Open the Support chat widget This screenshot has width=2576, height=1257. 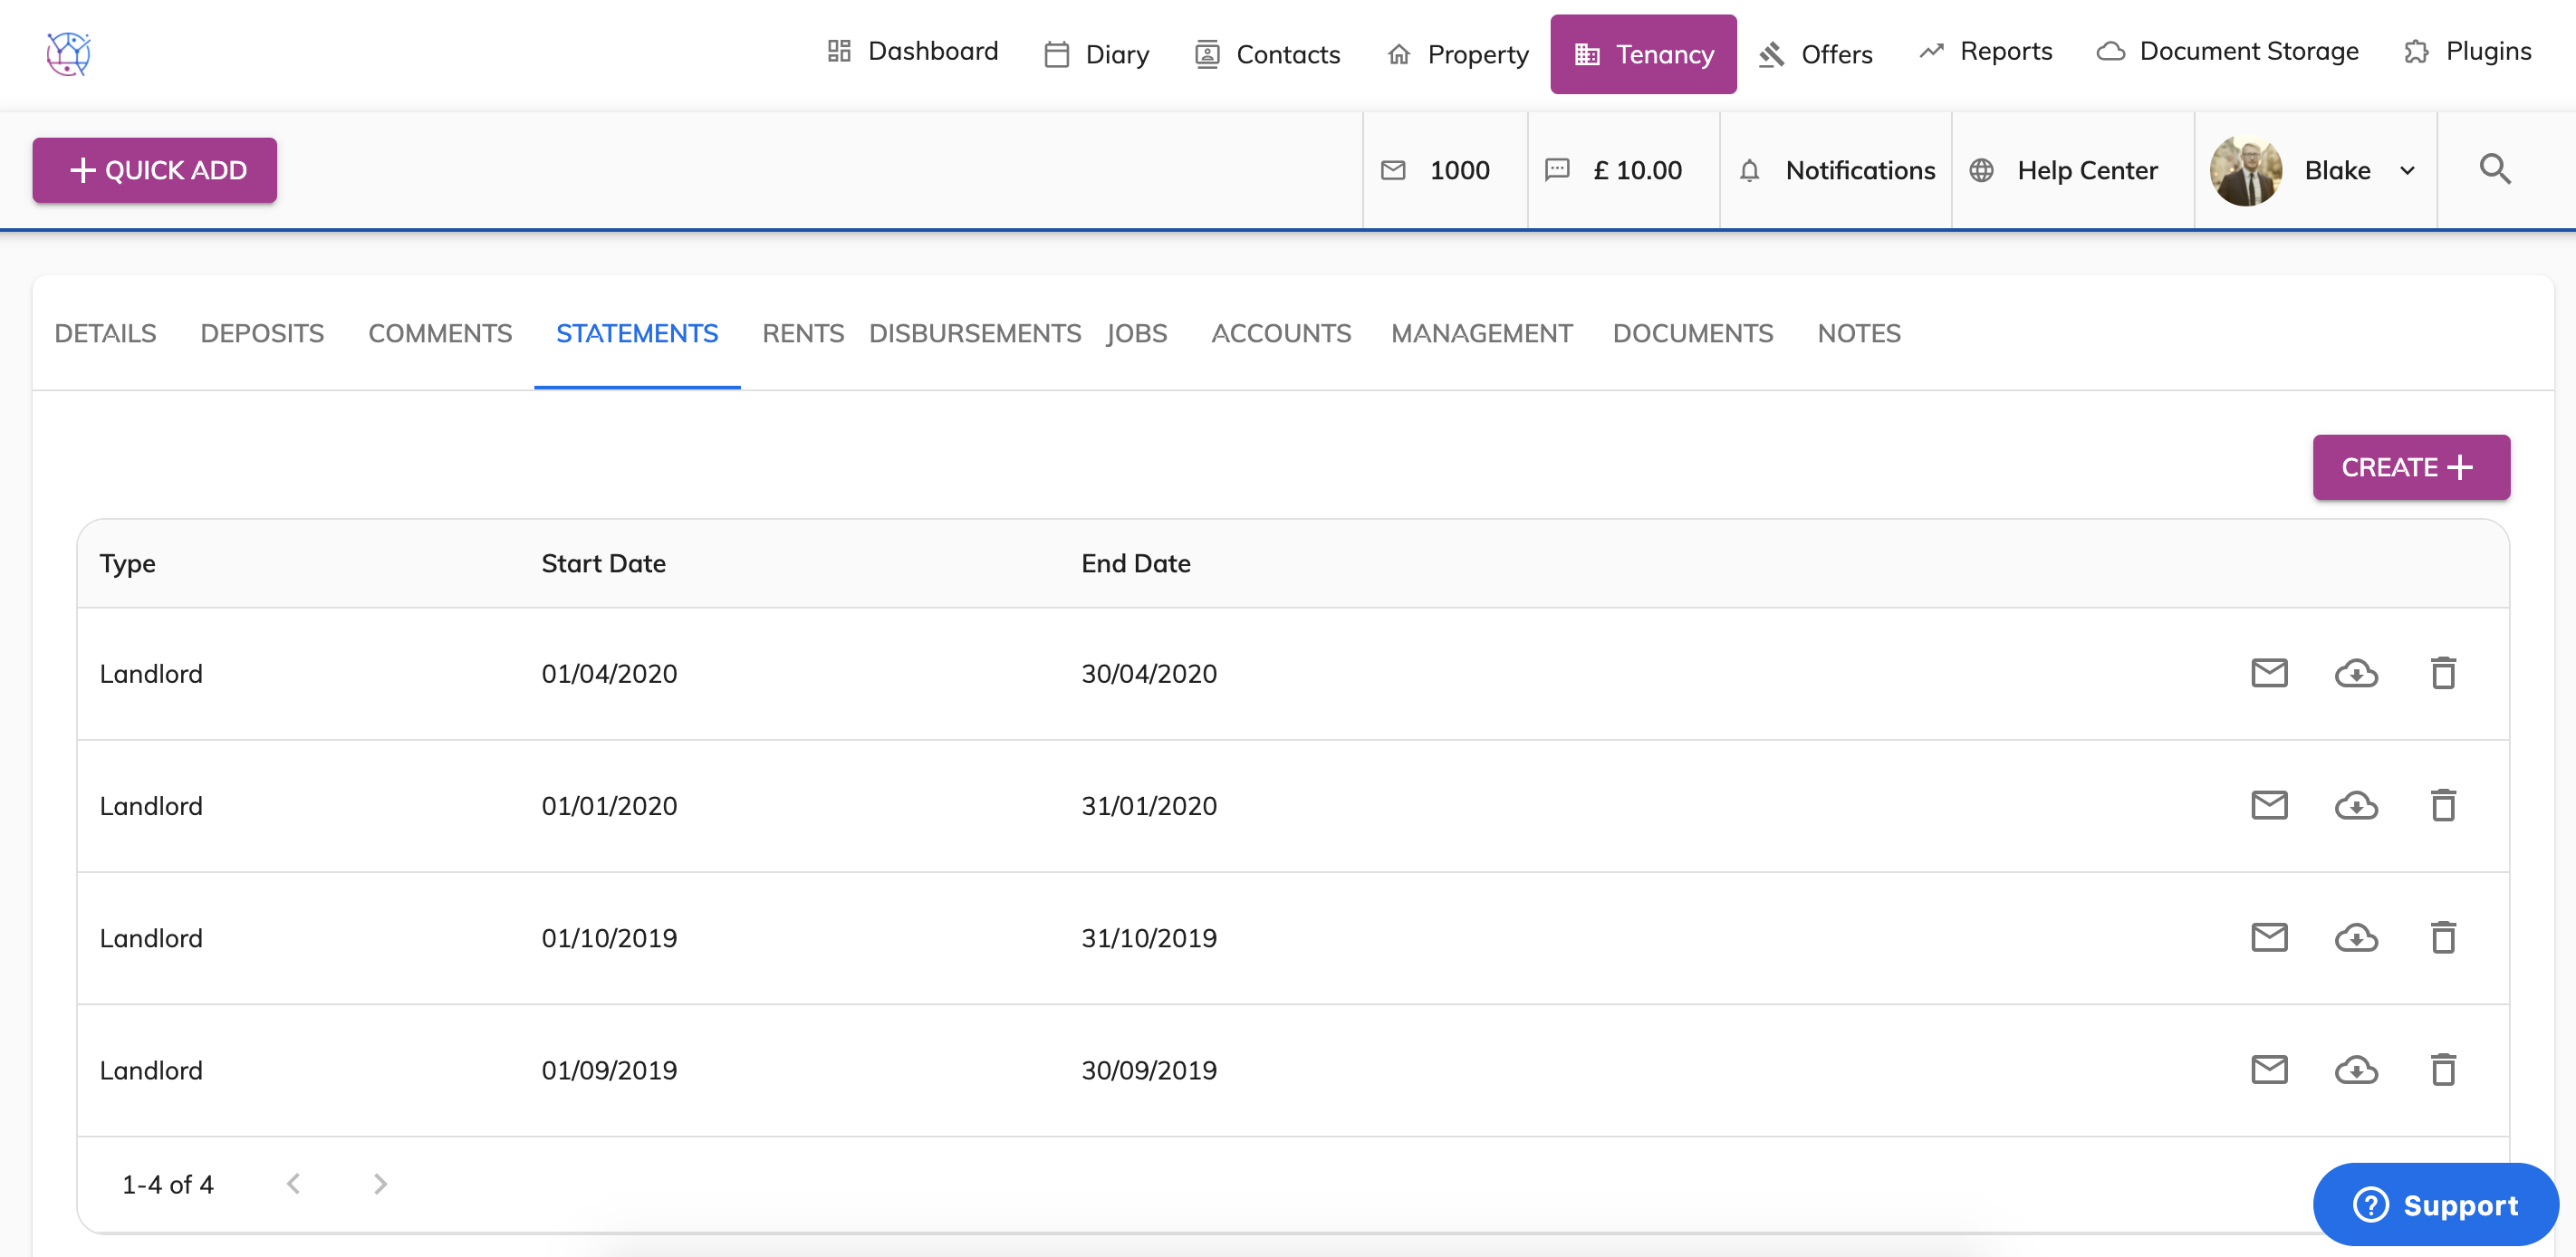2435,1204
